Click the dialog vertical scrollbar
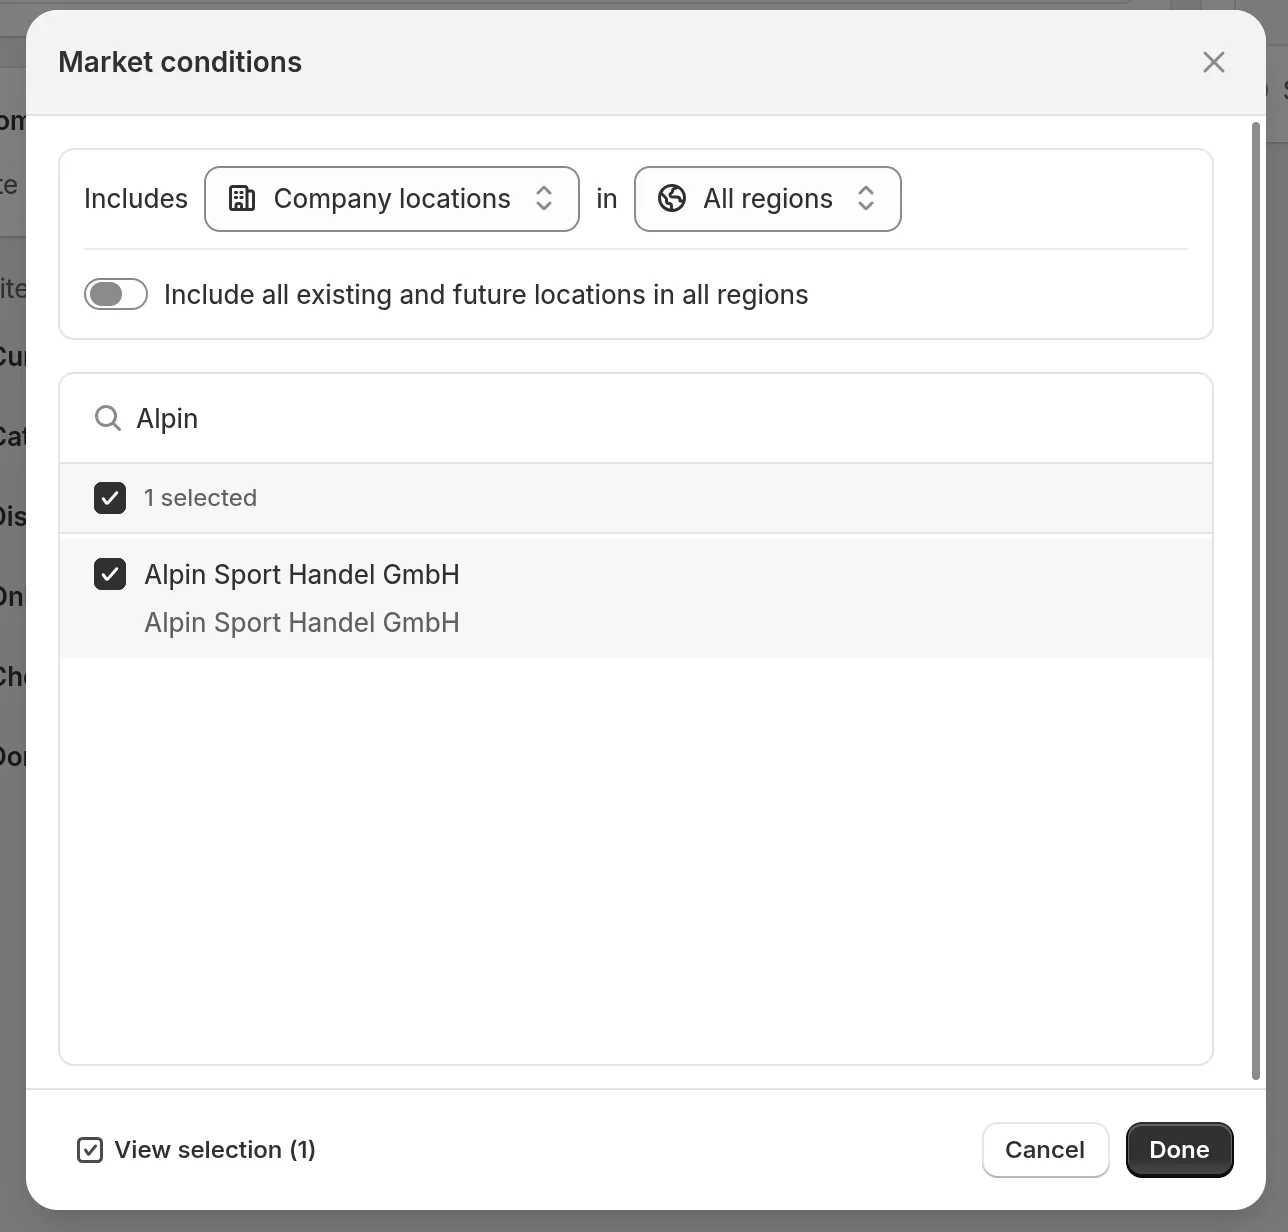 click(x=1256, y=600)
